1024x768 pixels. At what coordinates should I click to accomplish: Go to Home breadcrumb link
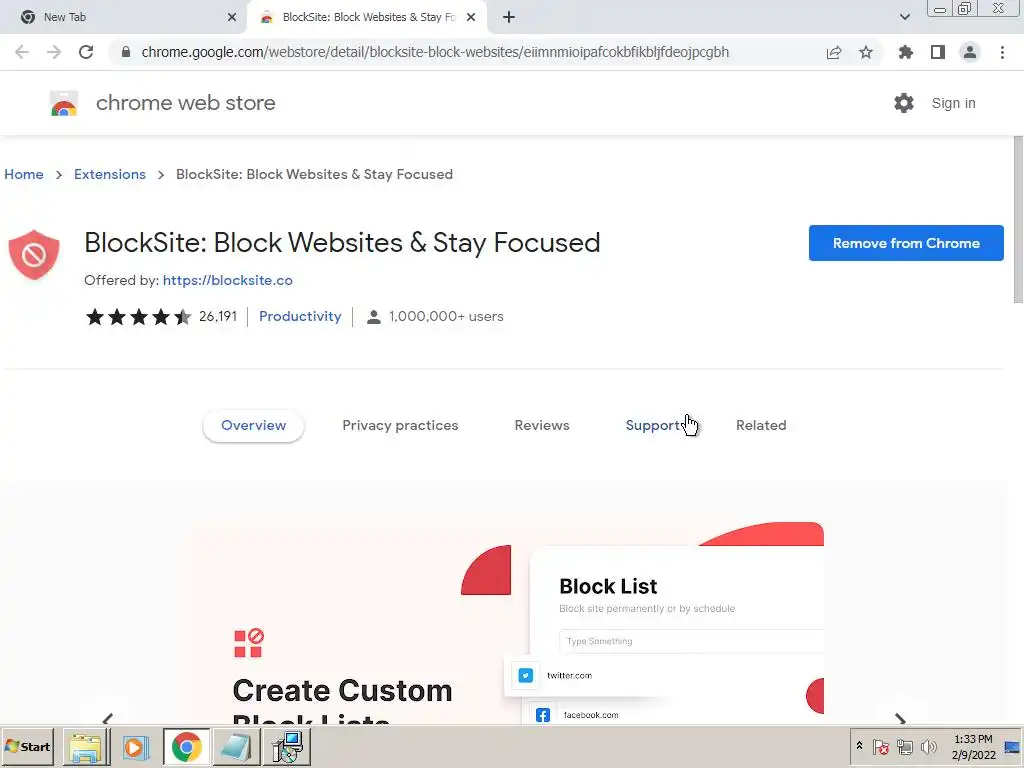[x=24, y=174]
